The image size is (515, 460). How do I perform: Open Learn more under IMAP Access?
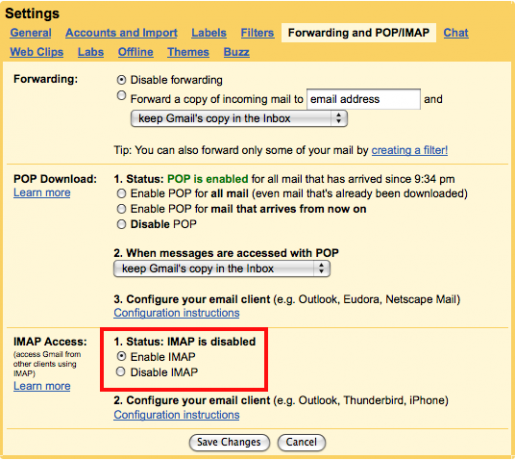click(x=42, y=386)
